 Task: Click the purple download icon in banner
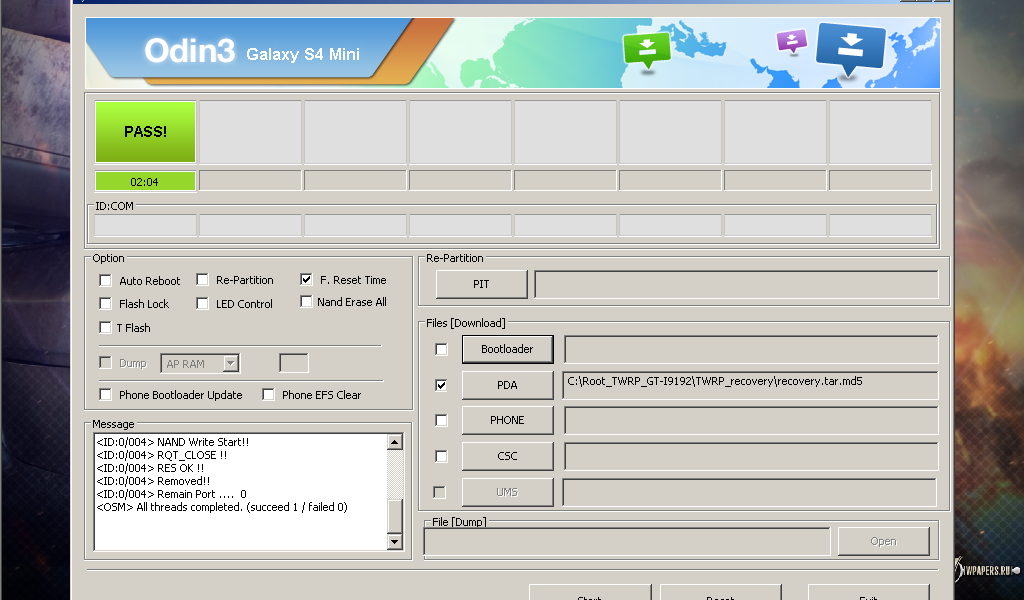click(x=791, y=41)
